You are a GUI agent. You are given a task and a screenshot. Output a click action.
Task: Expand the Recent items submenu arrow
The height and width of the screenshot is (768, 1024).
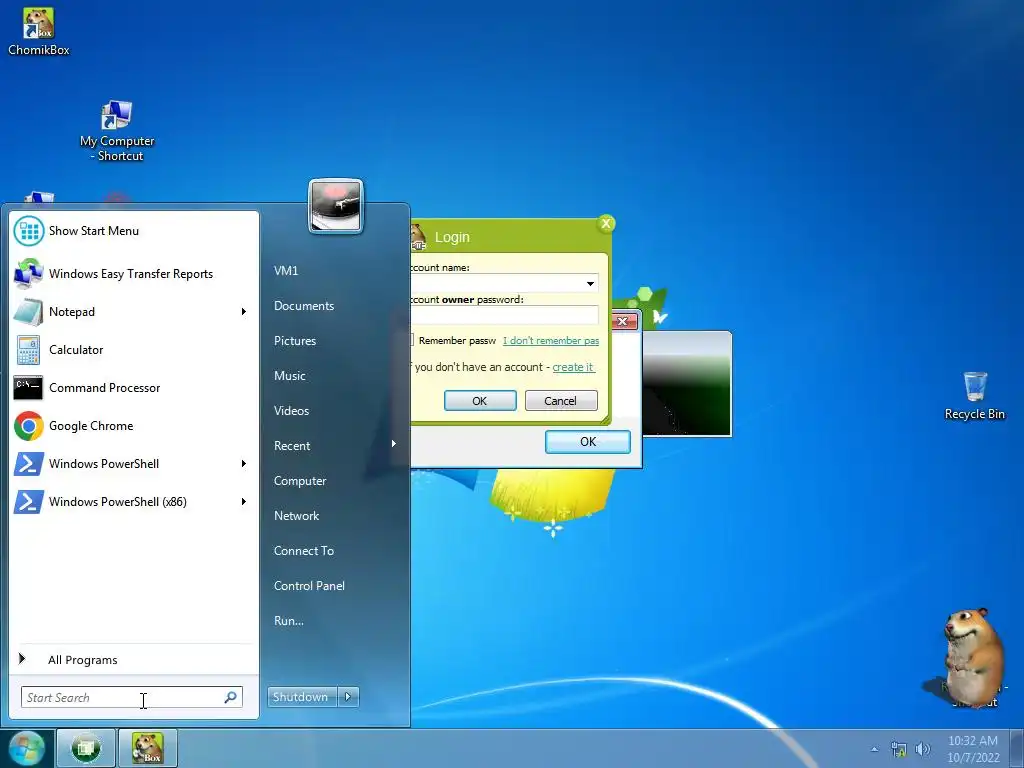point(394,444)
